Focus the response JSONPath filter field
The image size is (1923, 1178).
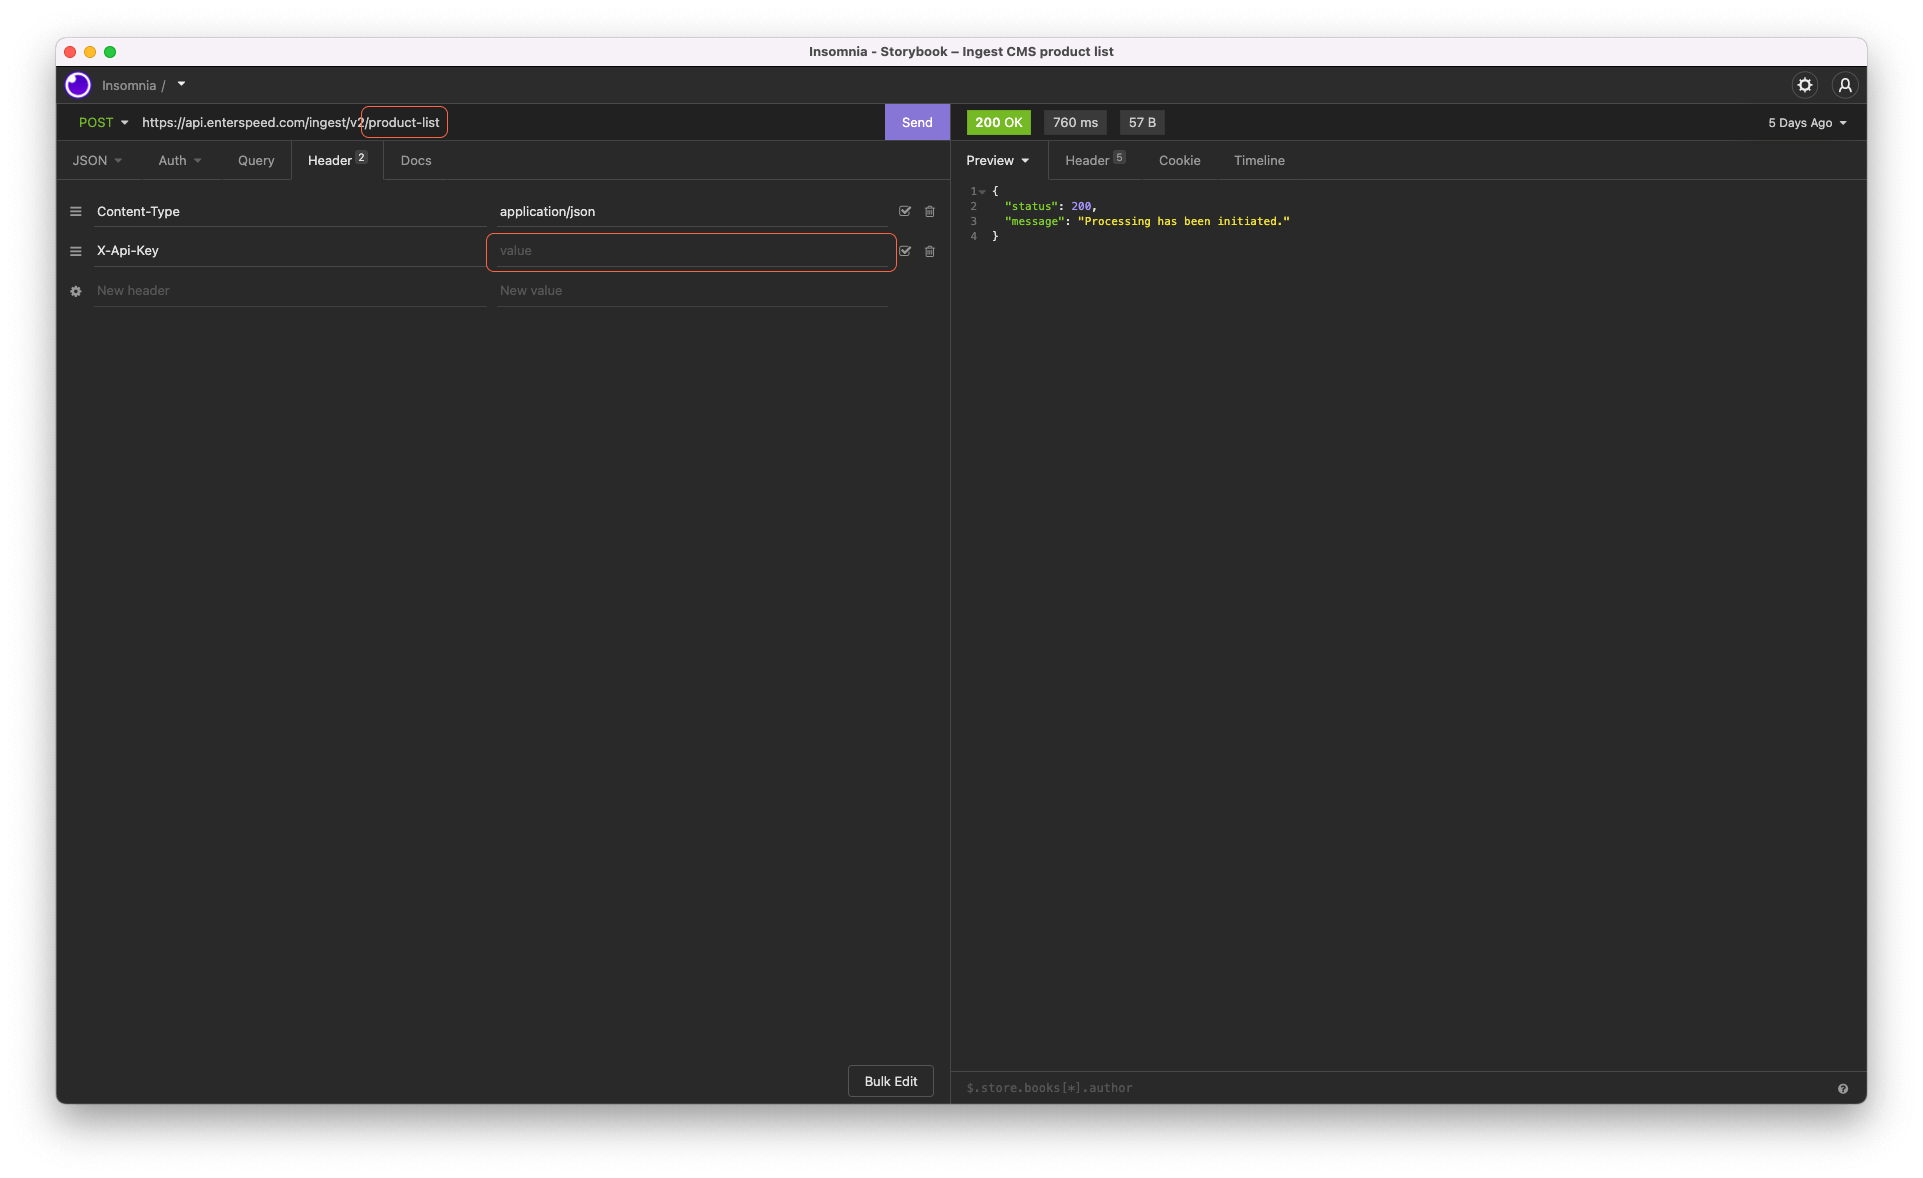coord(1395,1088)
